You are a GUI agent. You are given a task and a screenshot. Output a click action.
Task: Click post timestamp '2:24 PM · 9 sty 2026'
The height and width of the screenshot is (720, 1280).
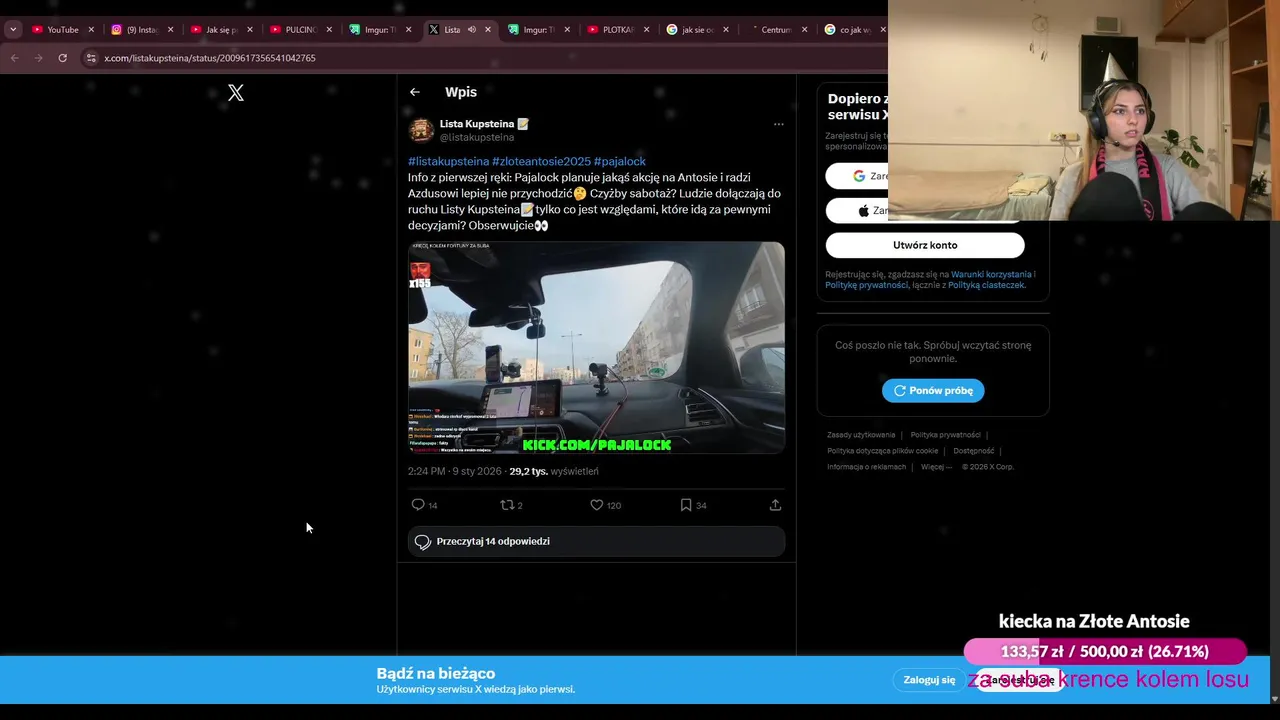coord(454,471)
